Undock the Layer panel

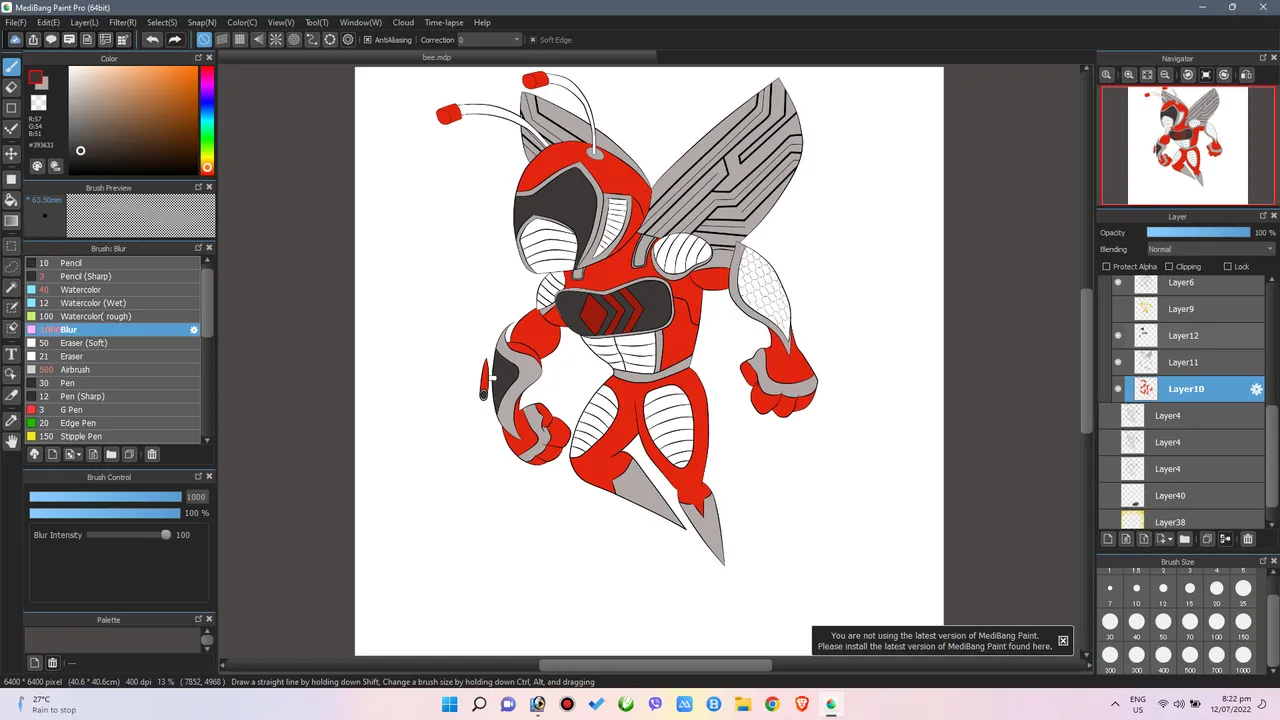tap(1263, 216)
